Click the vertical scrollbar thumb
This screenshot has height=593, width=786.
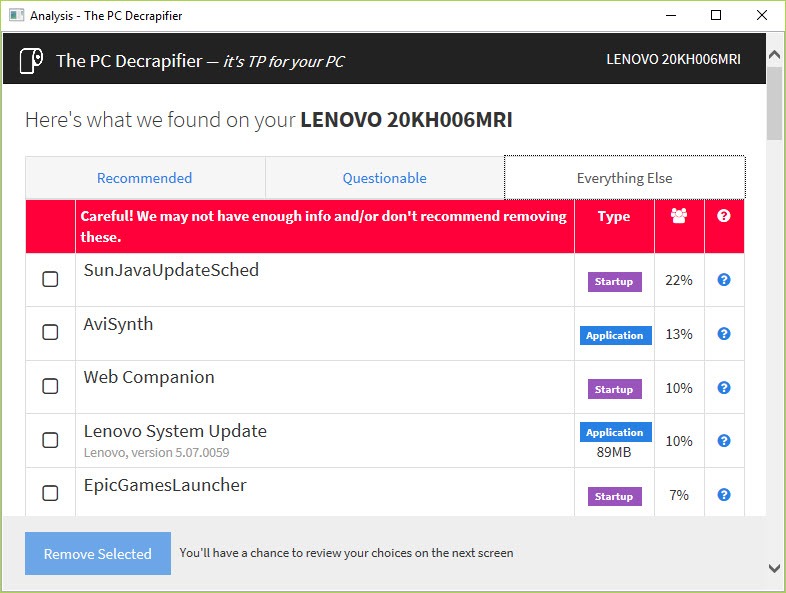point(774,103)
